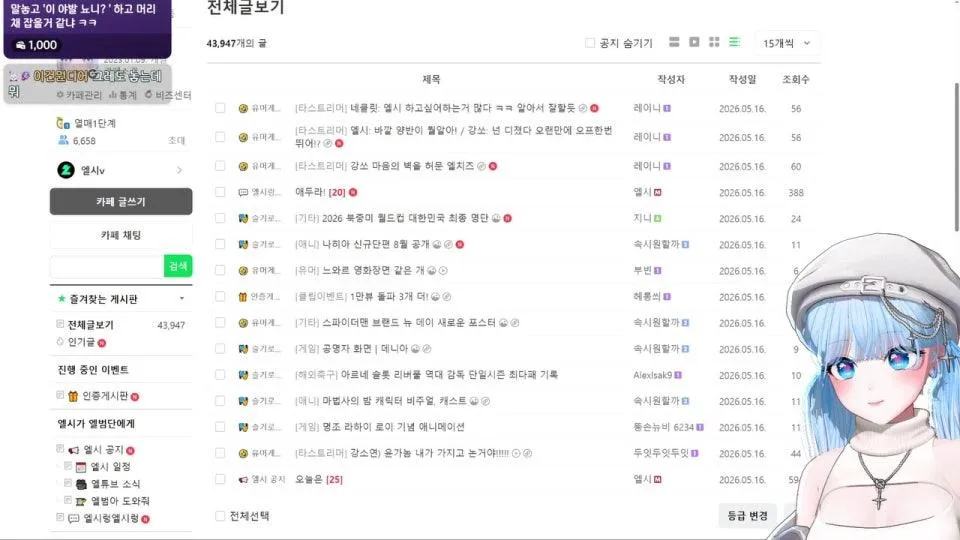Click the 등급 변경 button
Screen dimensions: 960x540
[x=748, y=516]
